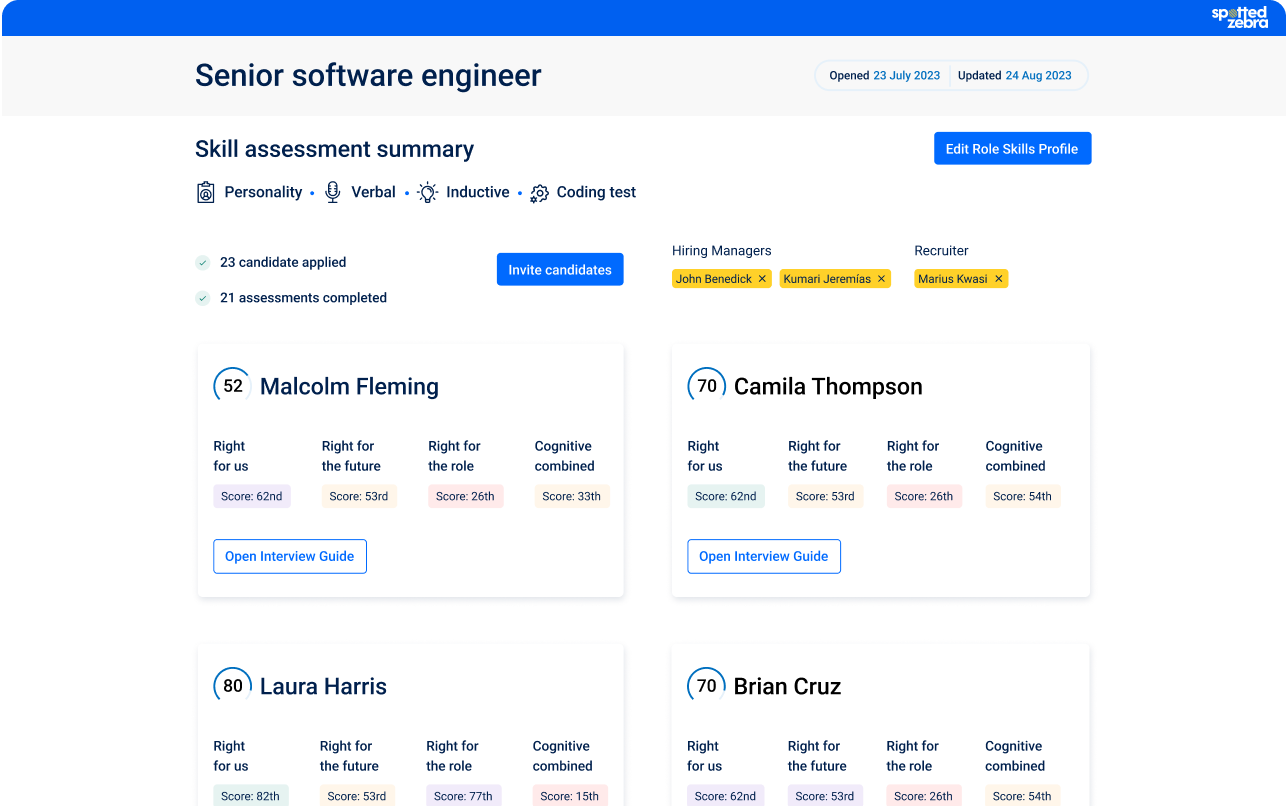Select Malcolm Fleming's Right for the role score badge
Viewport: 1287px width, 806px height.
(x=465, y=496)
